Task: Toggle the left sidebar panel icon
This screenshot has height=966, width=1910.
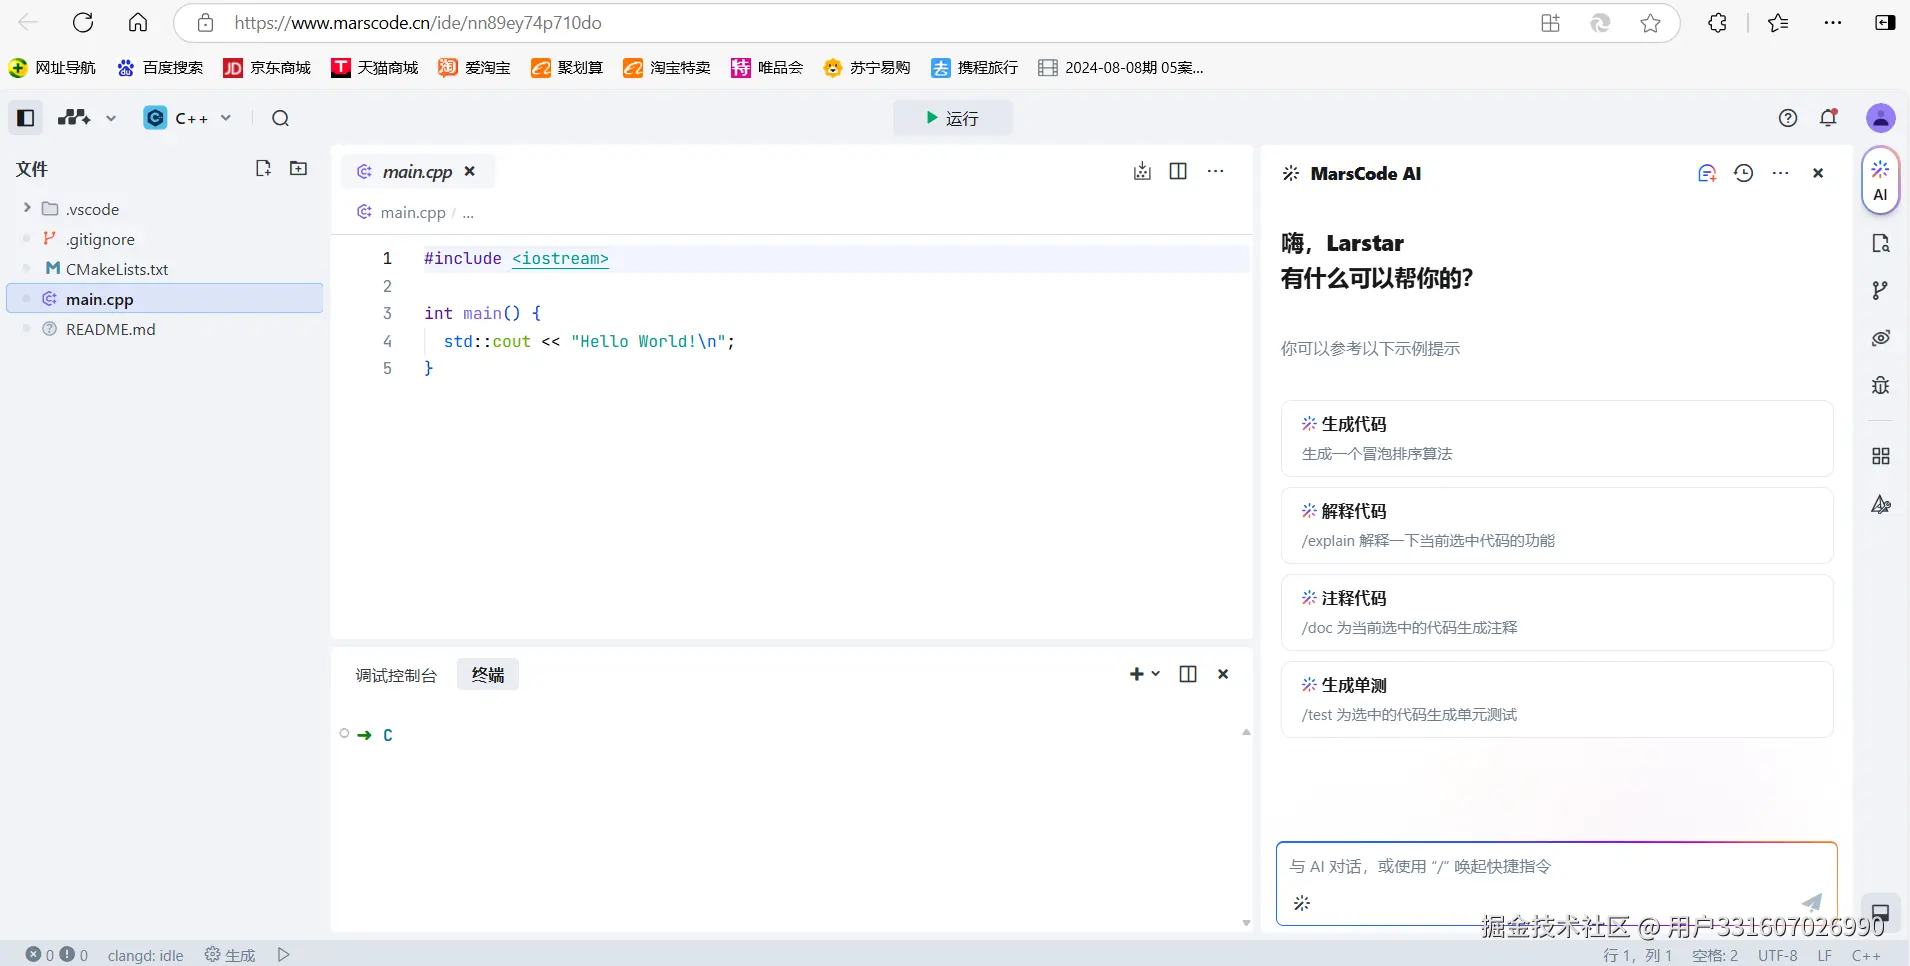Action: coord(26,118)
